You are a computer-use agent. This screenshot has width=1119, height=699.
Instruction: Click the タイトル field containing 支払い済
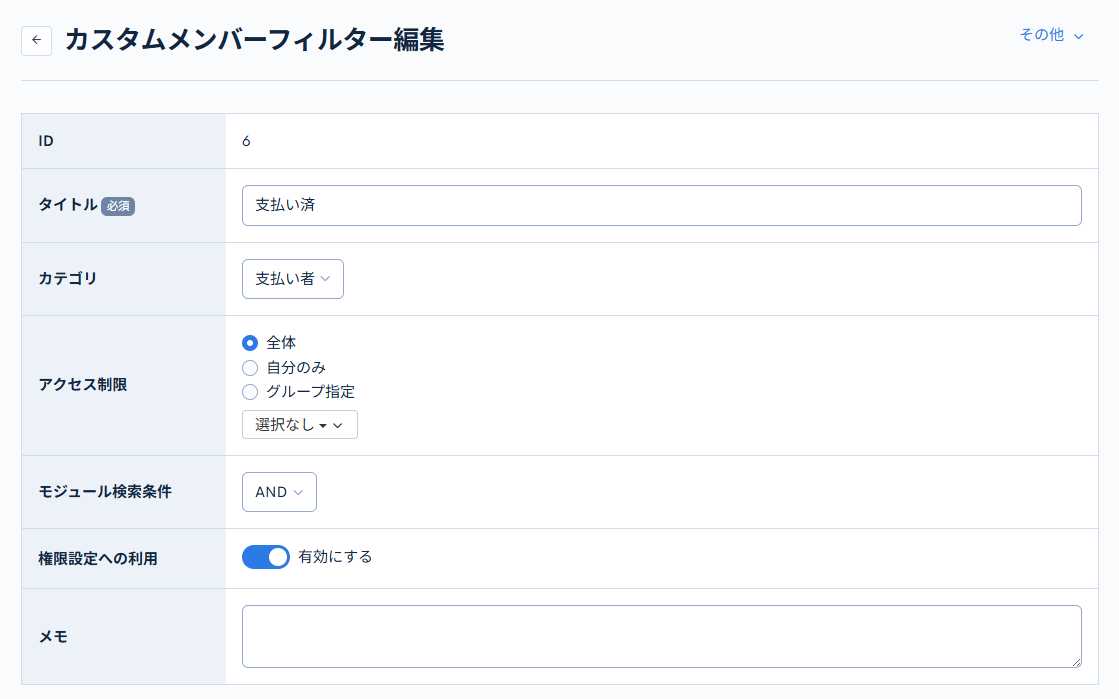[x=661, y=205]
